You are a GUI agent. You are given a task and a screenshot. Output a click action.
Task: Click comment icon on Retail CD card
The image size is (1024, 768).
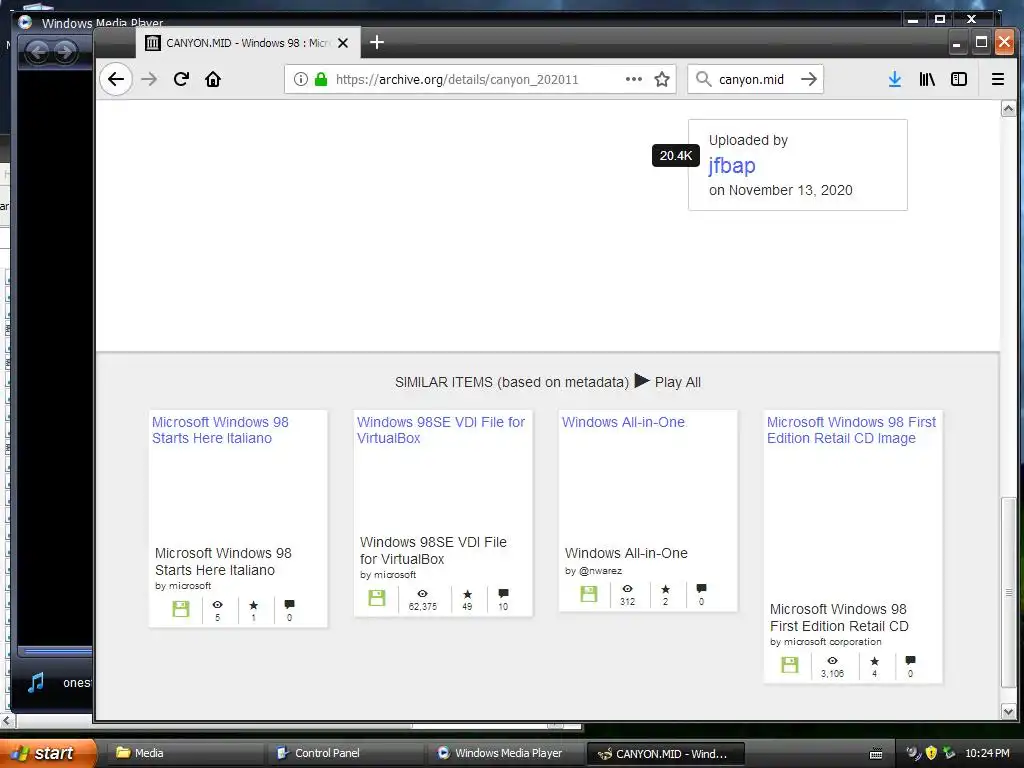click(x=910, y=661)
